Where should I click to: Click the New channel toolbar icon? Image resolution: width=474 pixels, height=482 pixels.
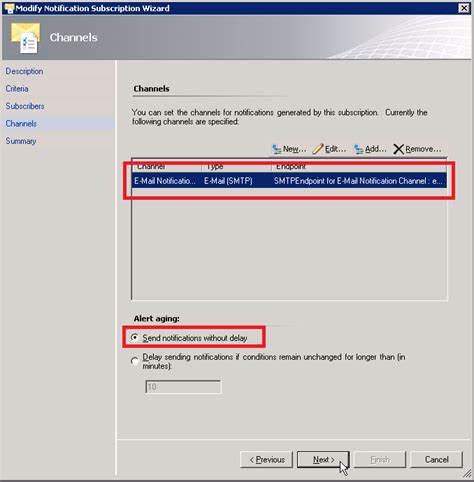point(277,149)
